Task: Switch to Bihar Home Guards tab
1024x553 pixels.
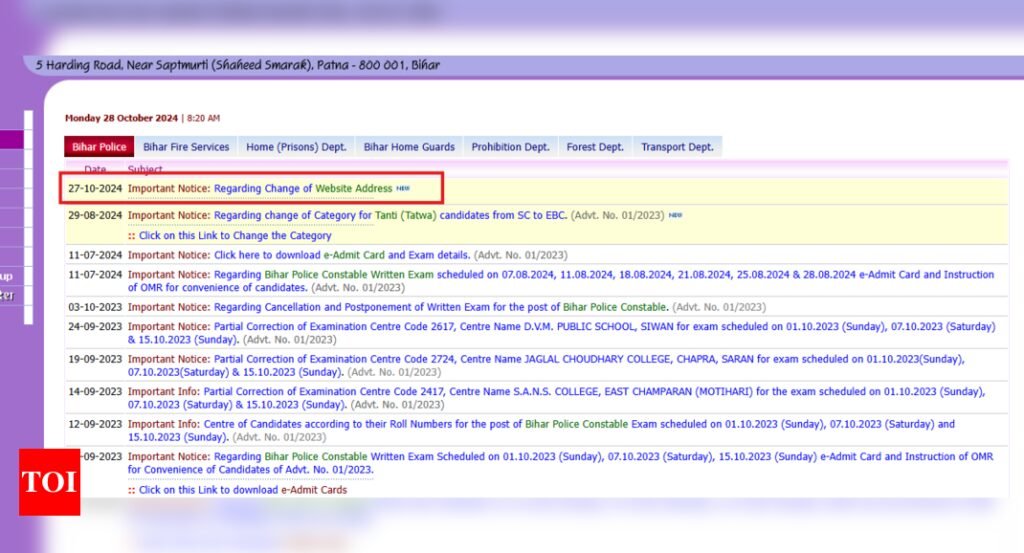Action: click(409, 147)
